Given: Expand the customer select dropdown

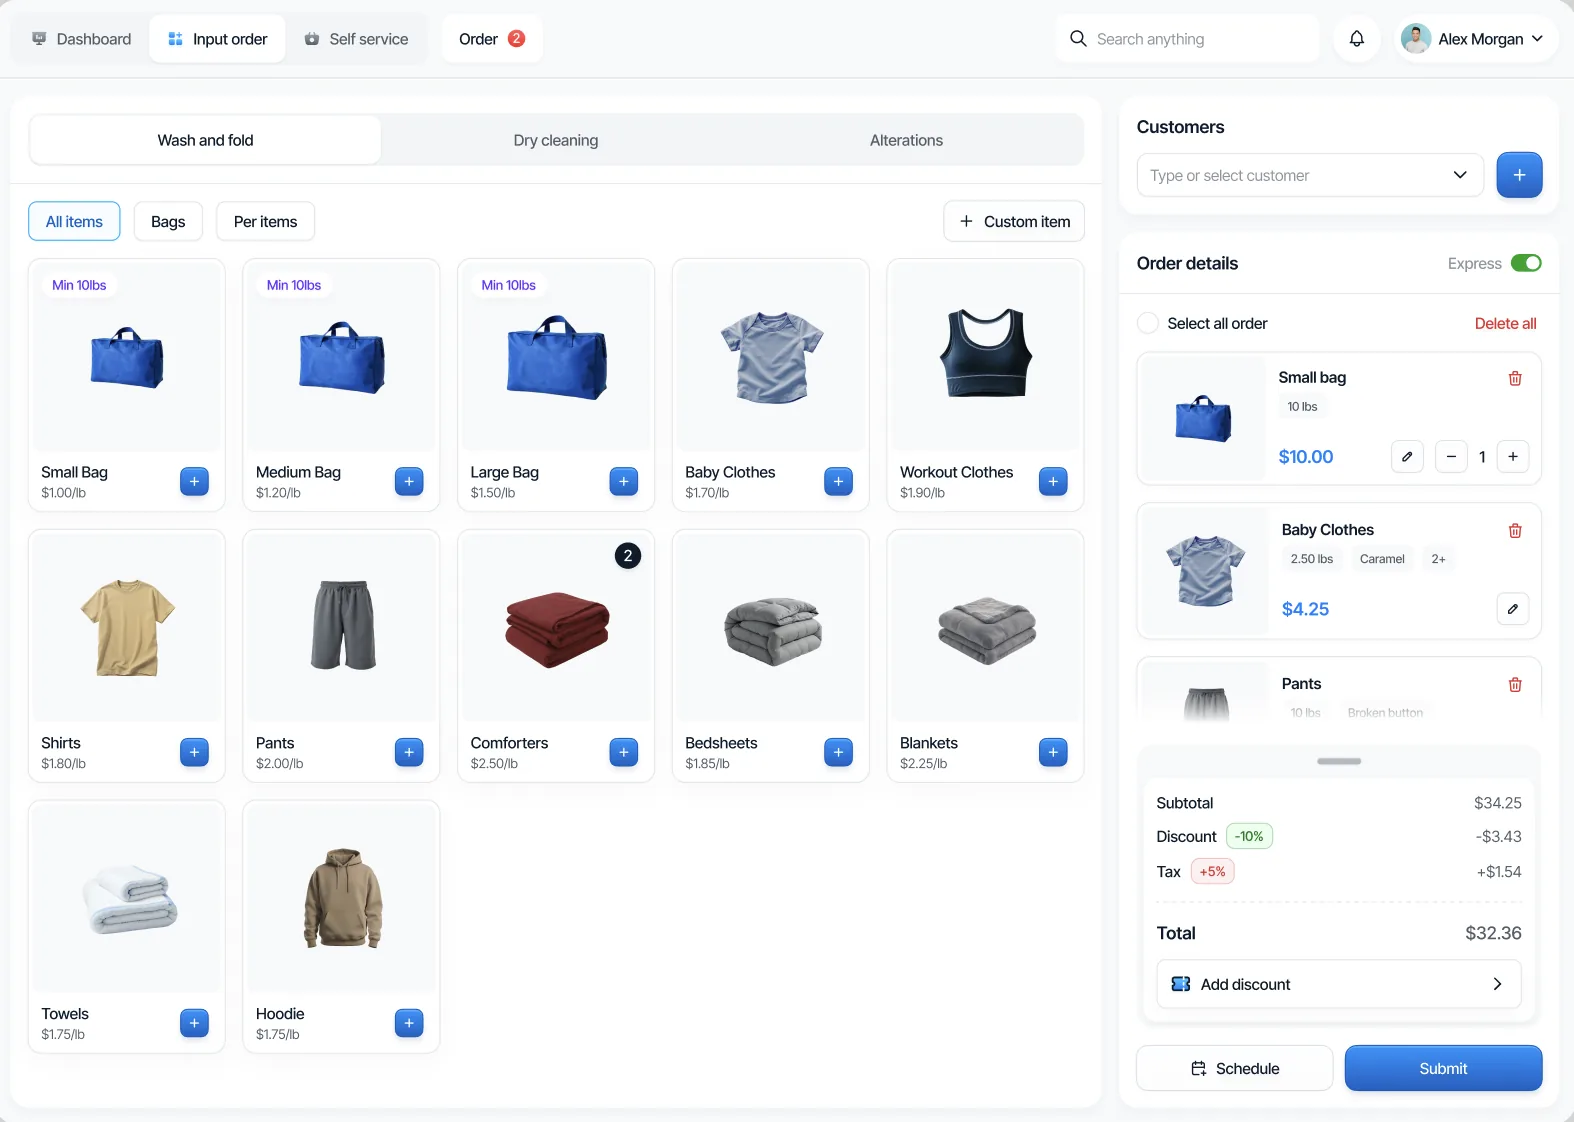Looking at the screenshot, I should point(1460,175).
